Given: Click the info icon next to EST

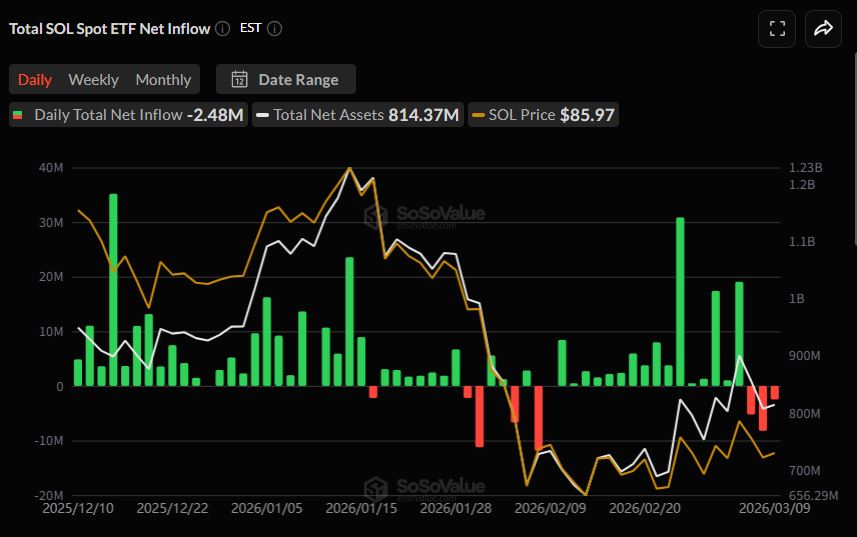Looking at the screenshot, I should tap(275, 29).
